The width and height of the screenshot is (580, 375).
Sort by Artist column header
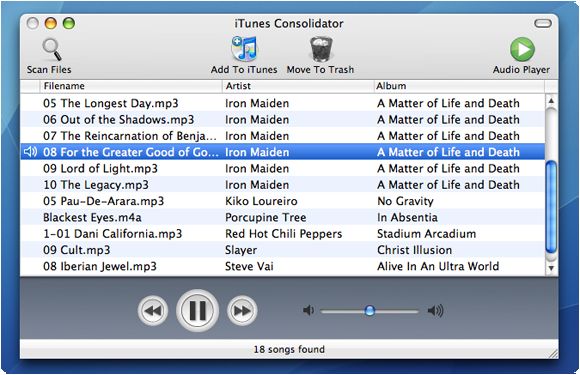298,86
